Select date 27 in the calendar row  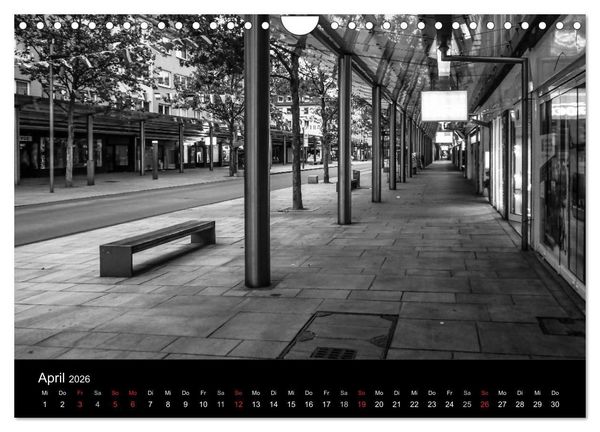click(502, 404)
